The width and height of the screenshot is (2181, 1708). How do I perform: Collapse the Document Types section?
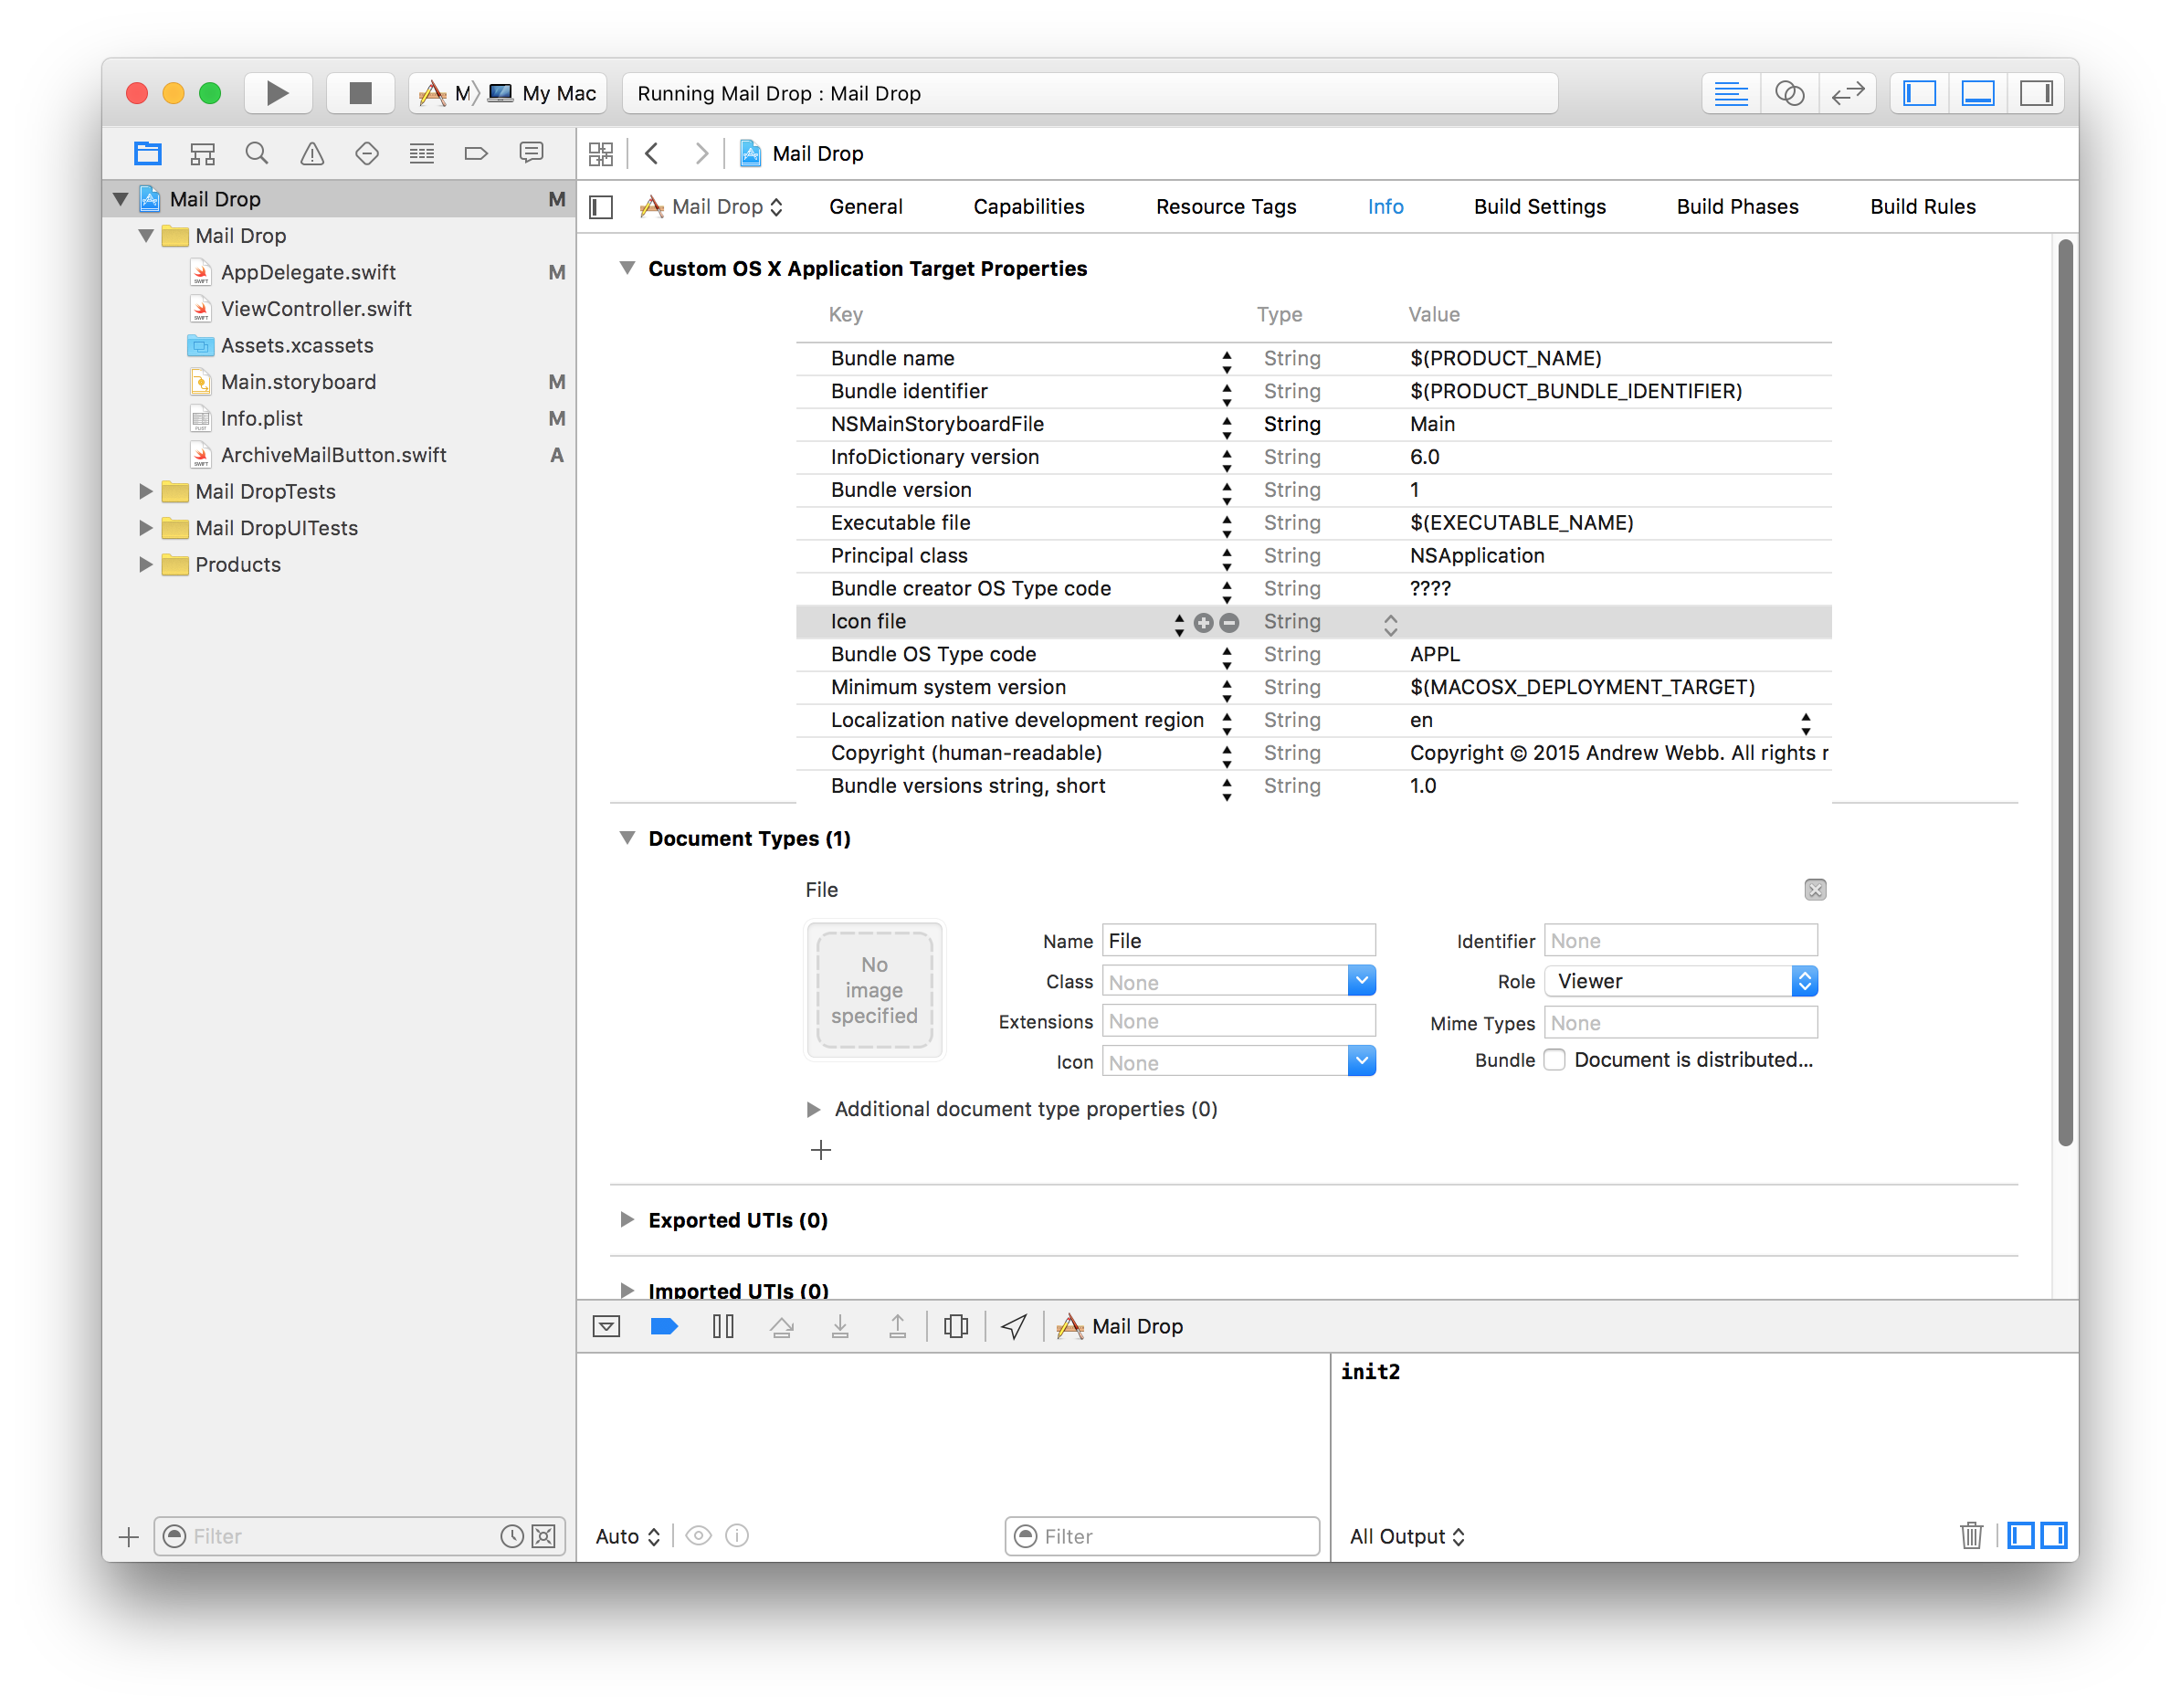click(x=627, y=838)
